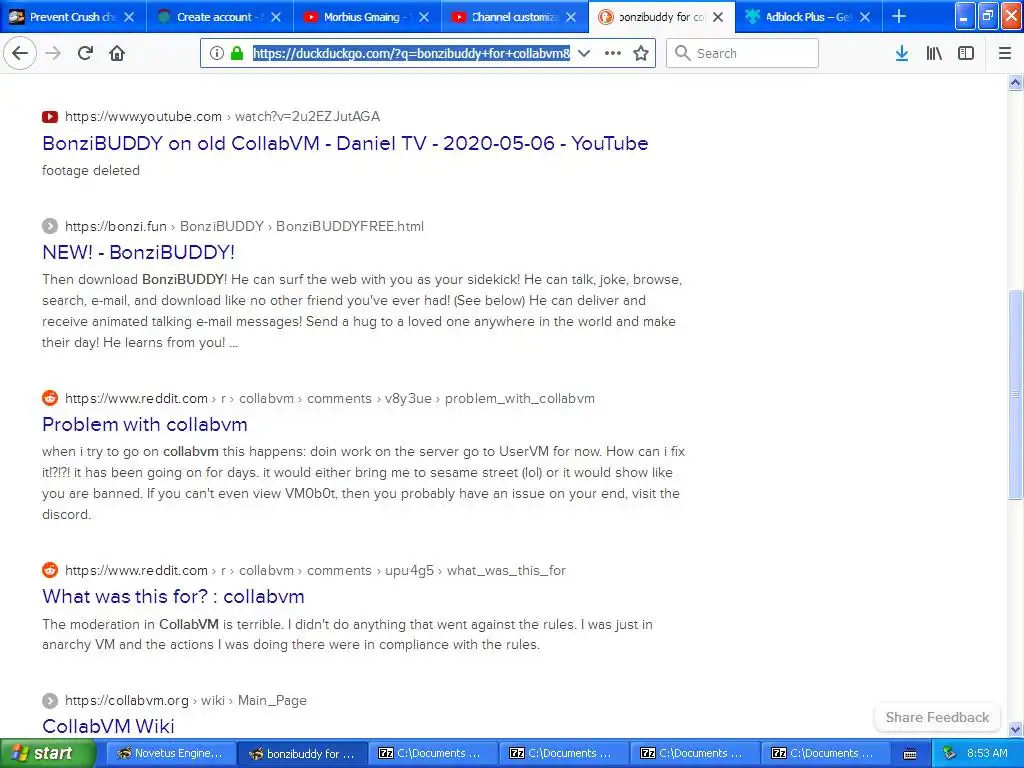Click the system tray network icon near clock
The width and height of the screenshot is (1024, 768).
pos(949,754)
